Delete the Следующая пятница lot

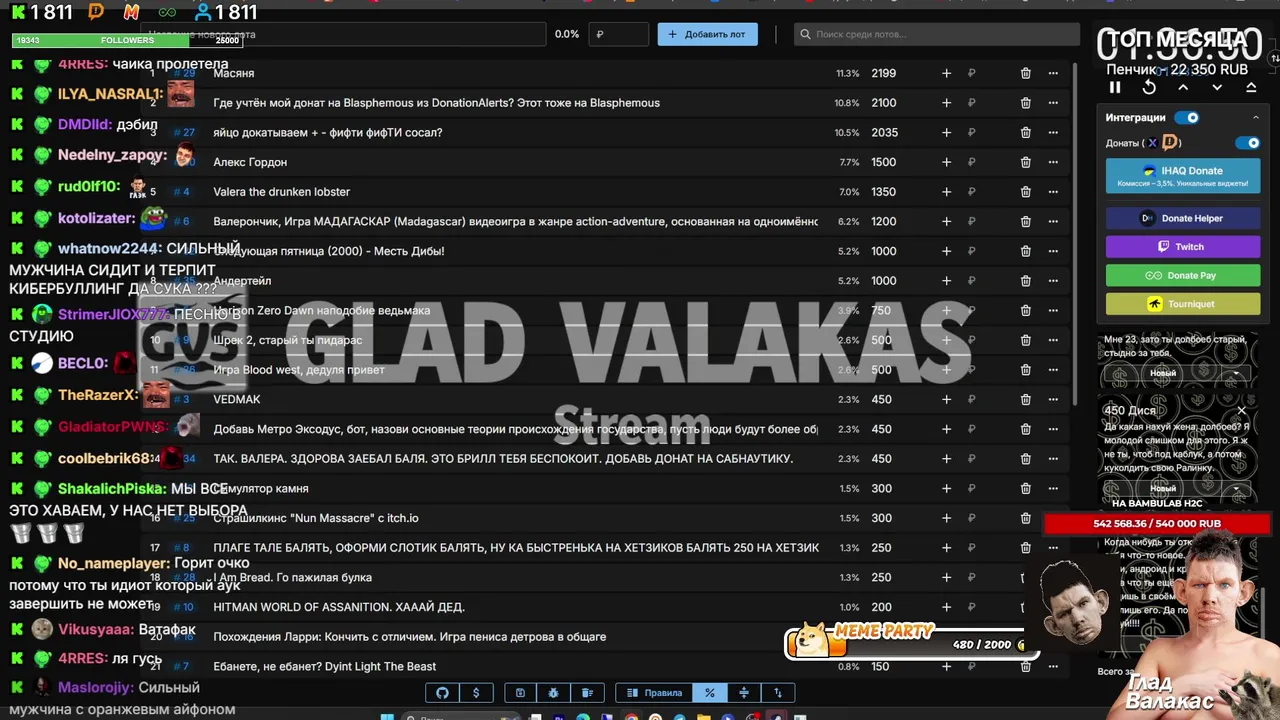pyautogui.click(x=1025, y=251)
